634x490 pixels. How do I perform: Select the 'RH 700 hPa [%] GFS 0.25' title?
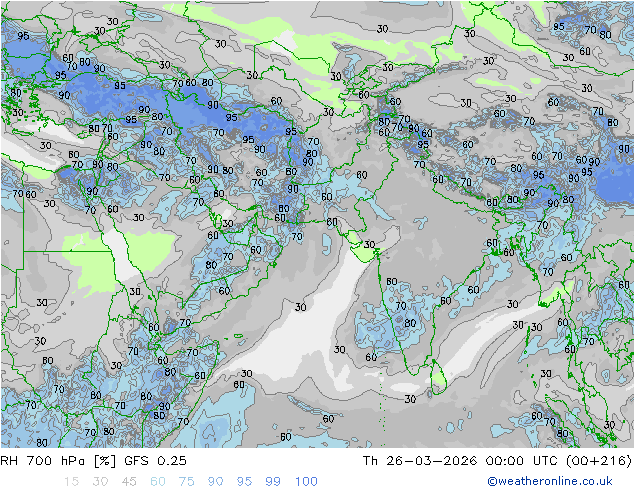point(93,461)
